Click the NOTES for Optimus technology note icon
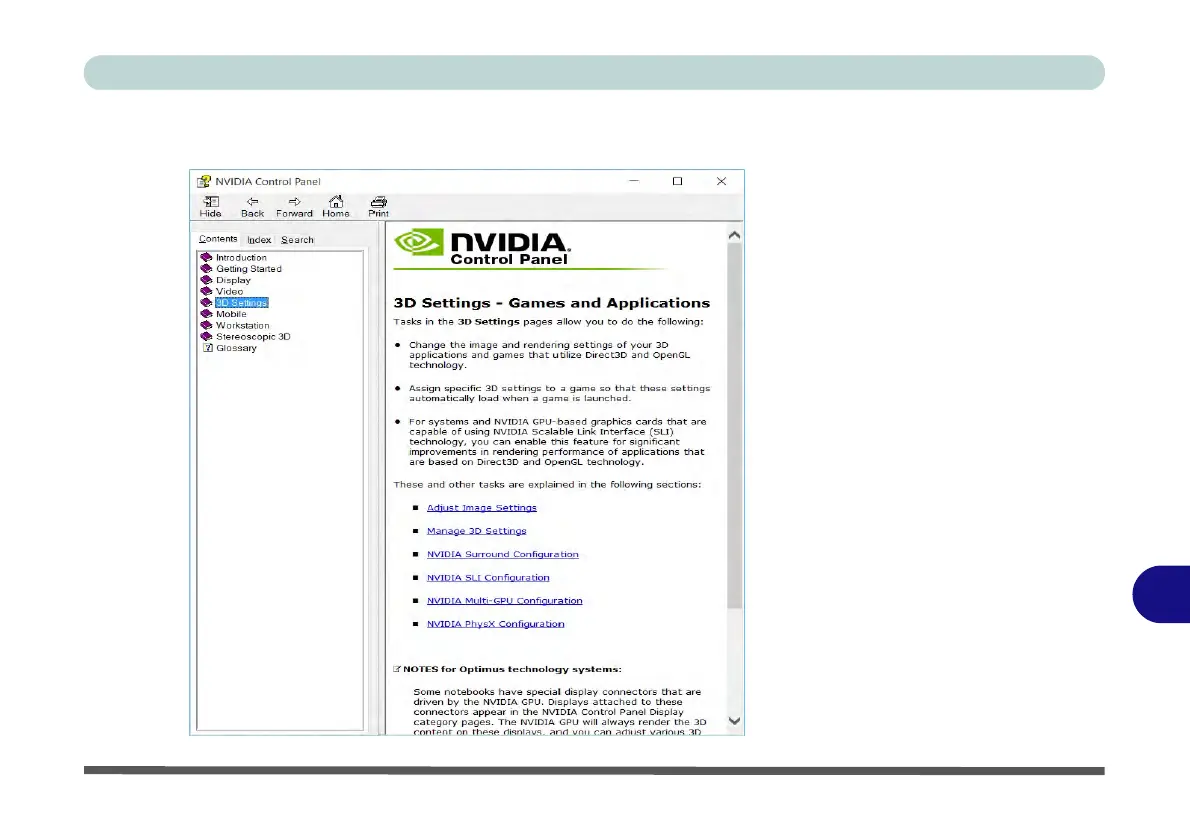1190x838 pixels. point(396,669)
